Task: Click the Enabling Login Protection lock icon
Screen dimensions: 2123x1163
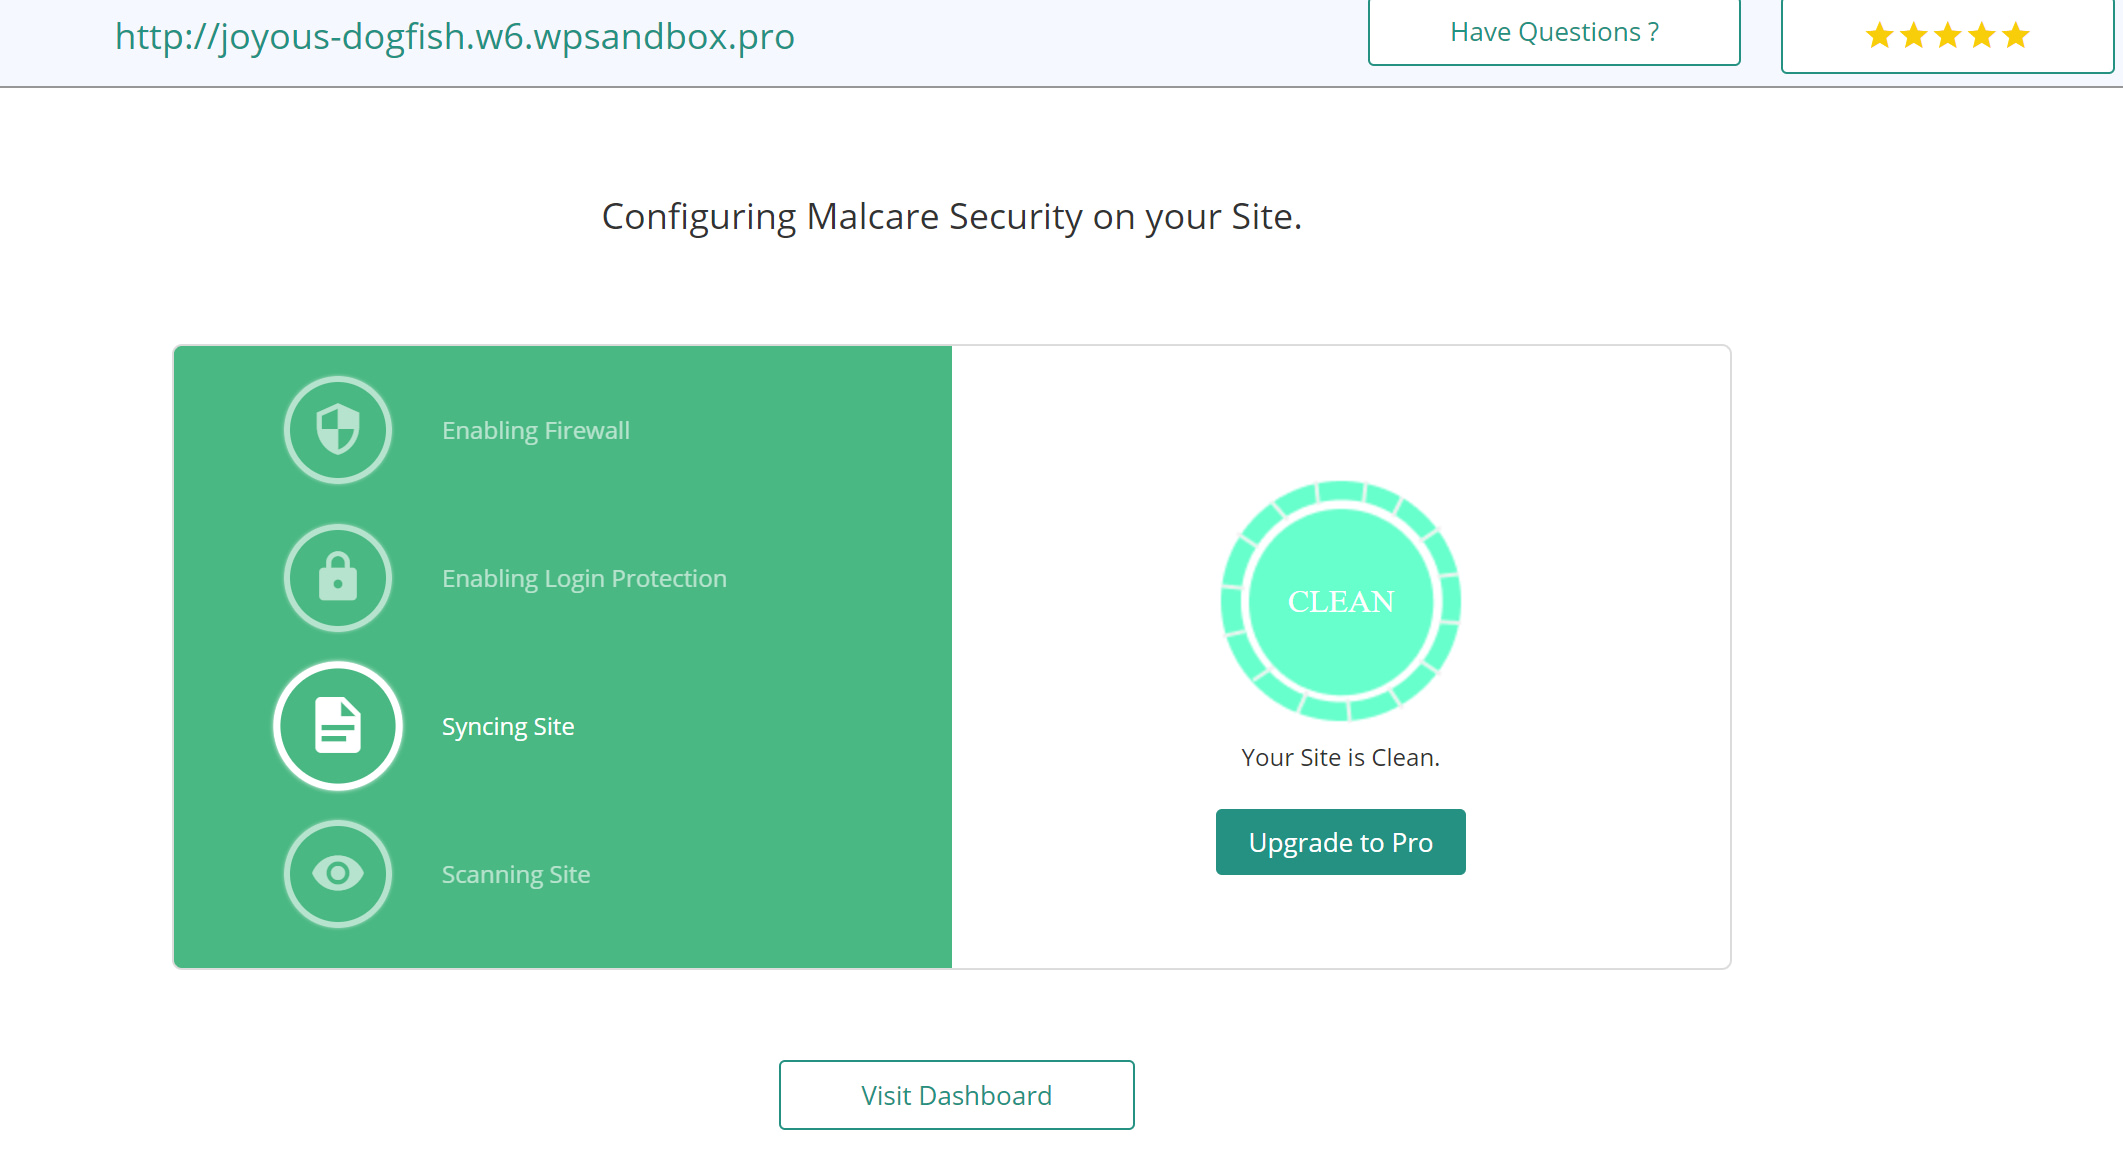Action: coord(337,578)
